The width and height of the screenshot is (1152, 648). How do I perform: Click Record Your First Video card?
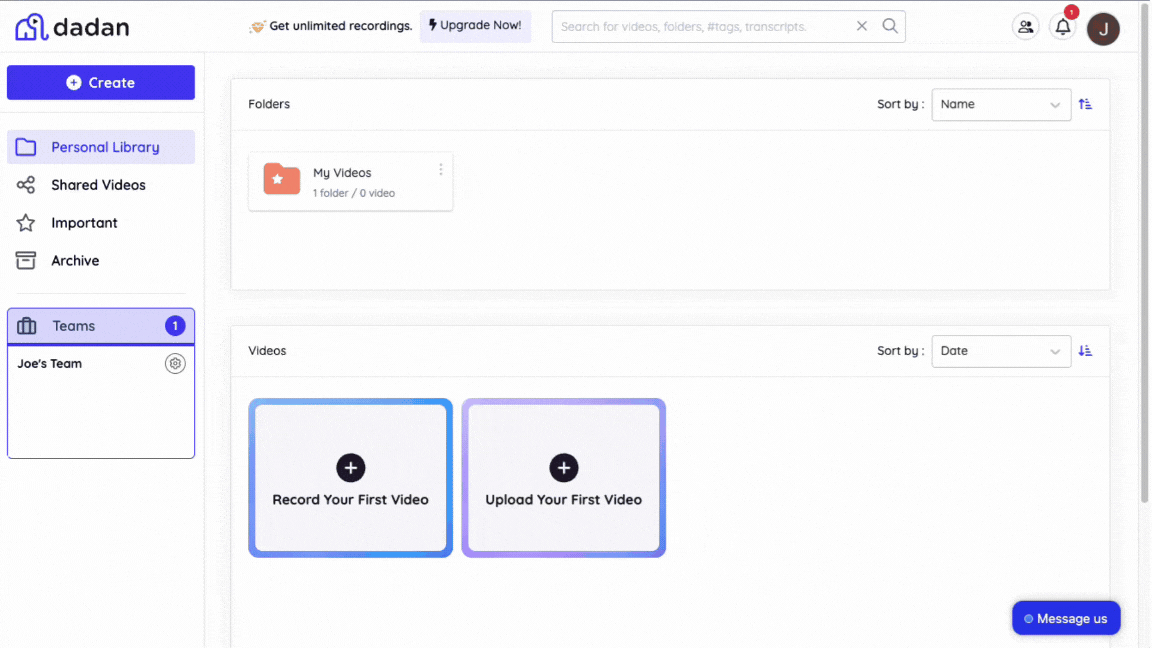tap(350, 478)
